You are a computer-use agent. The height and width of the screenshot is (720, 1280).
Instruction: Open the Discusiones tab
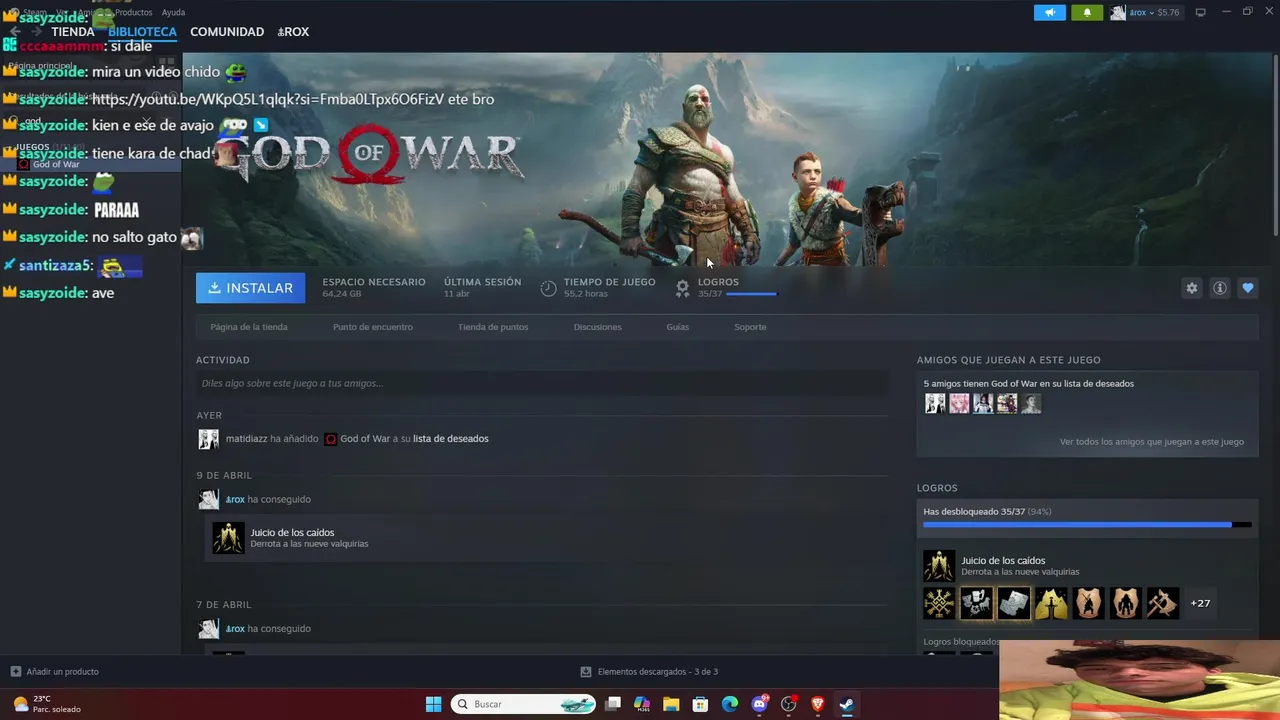tap(597, 327)
